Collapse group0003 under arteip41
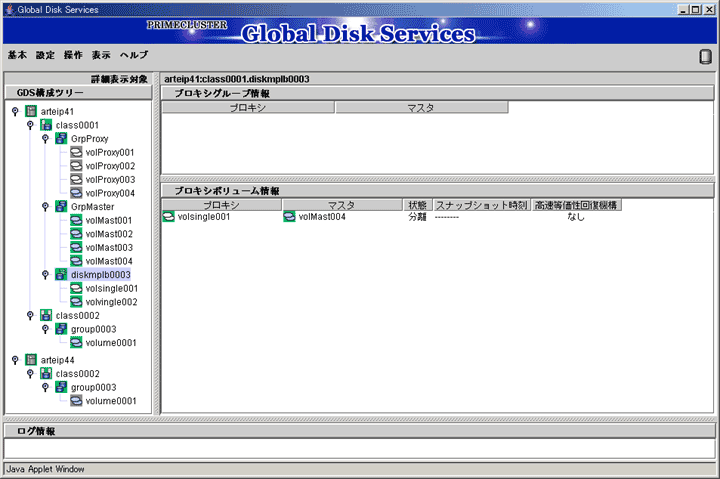The width and height of the screenshot is (720, 479). pos(45,329)
